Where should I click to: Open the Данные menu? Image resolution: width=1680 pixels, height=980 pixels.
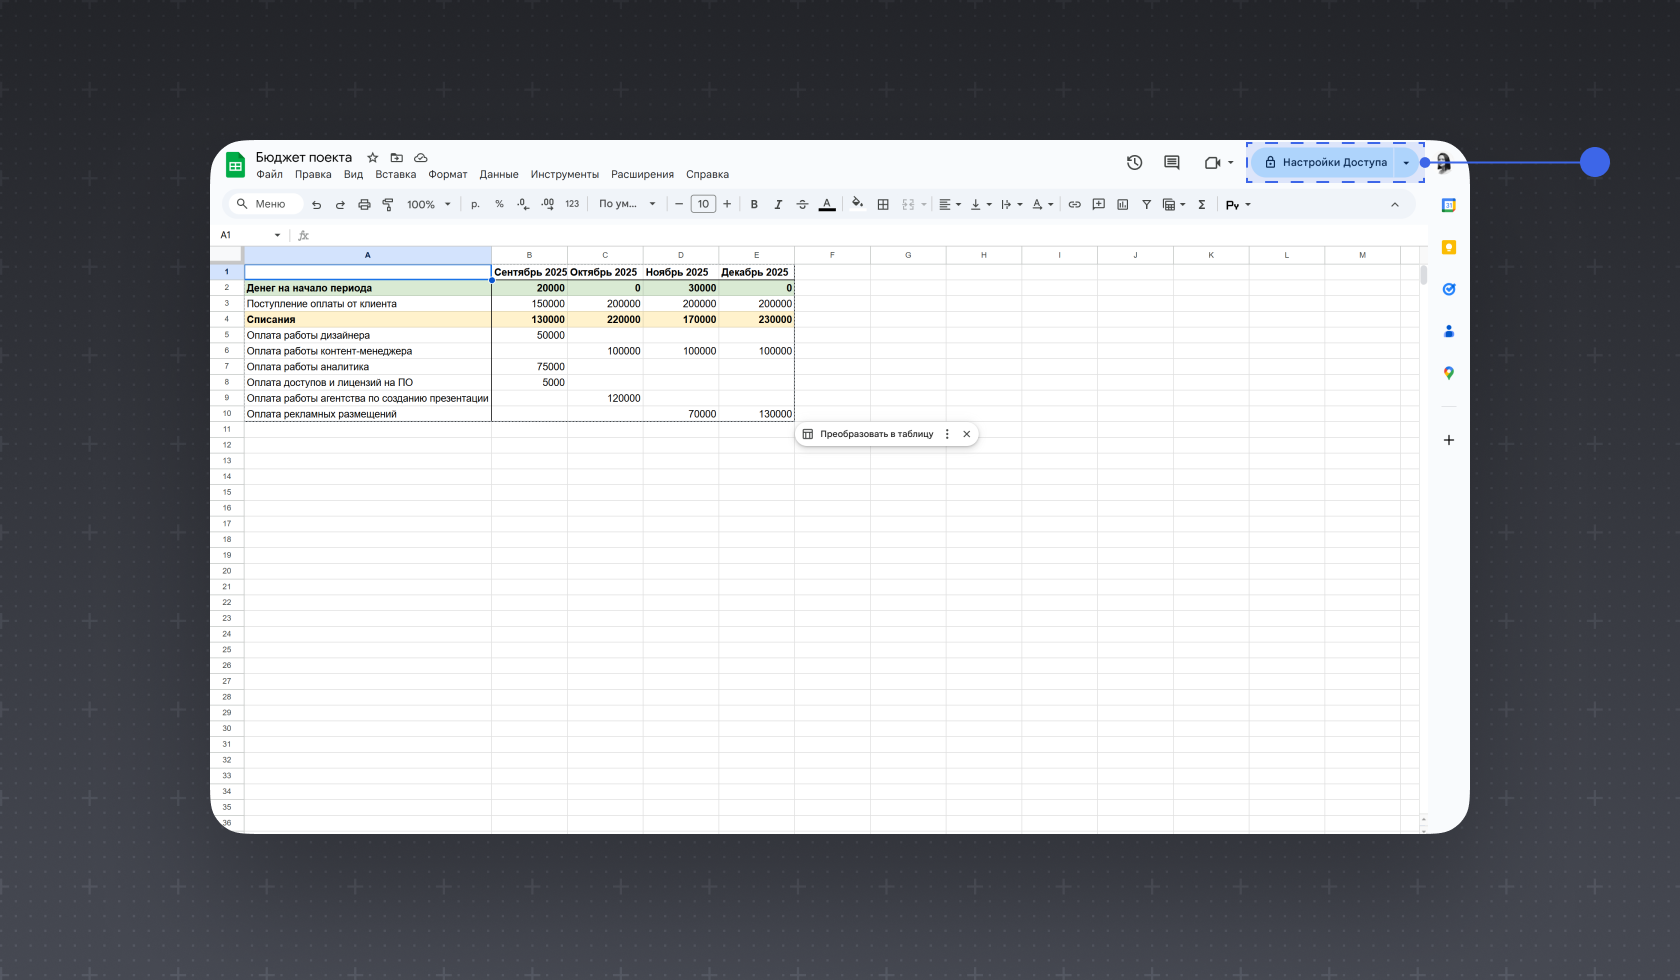(498, 174)
